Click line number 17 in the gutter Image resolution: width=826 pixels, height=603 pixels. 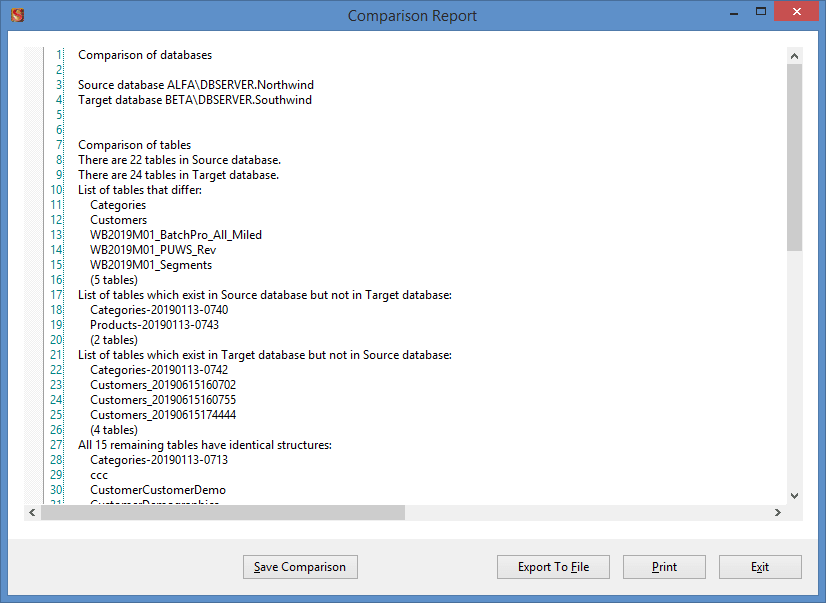tap(57, 295)
